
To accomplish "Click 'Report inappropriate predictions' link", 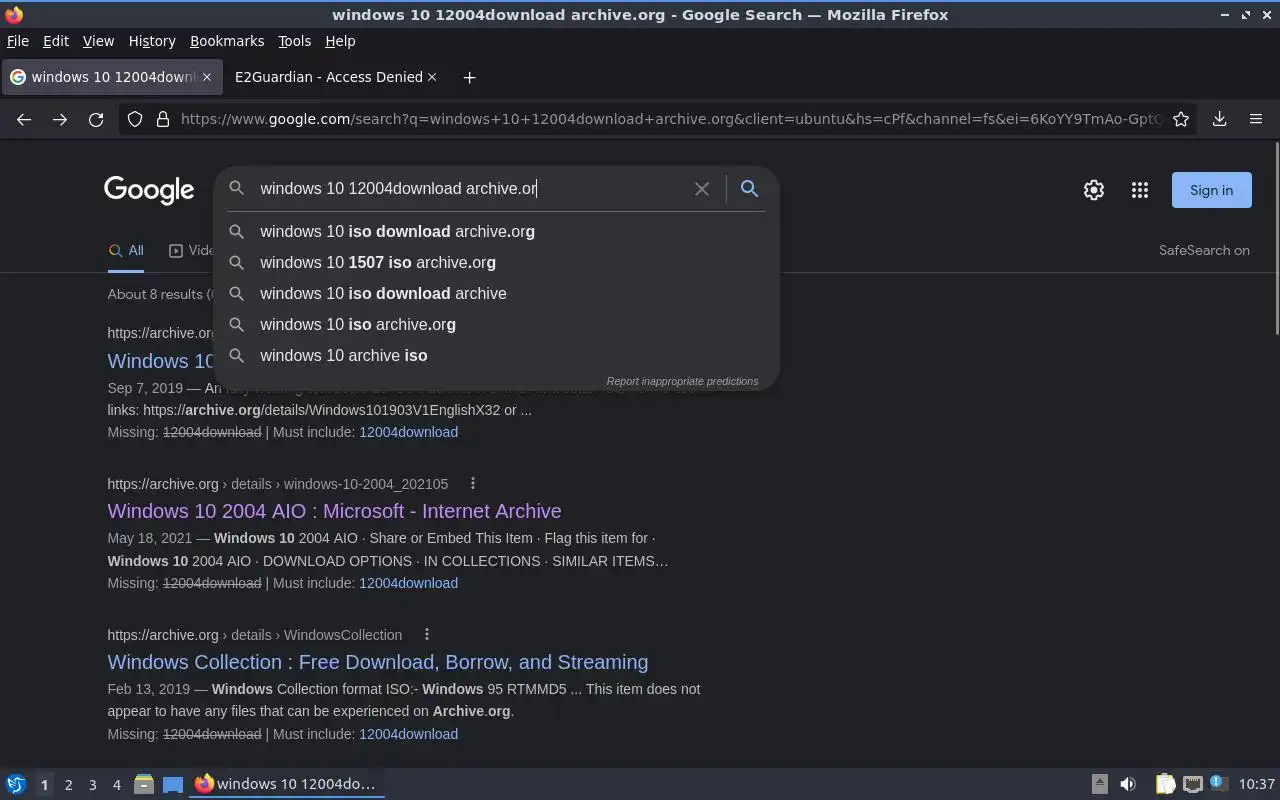I will pyautogui.click(x=682, y=381).
